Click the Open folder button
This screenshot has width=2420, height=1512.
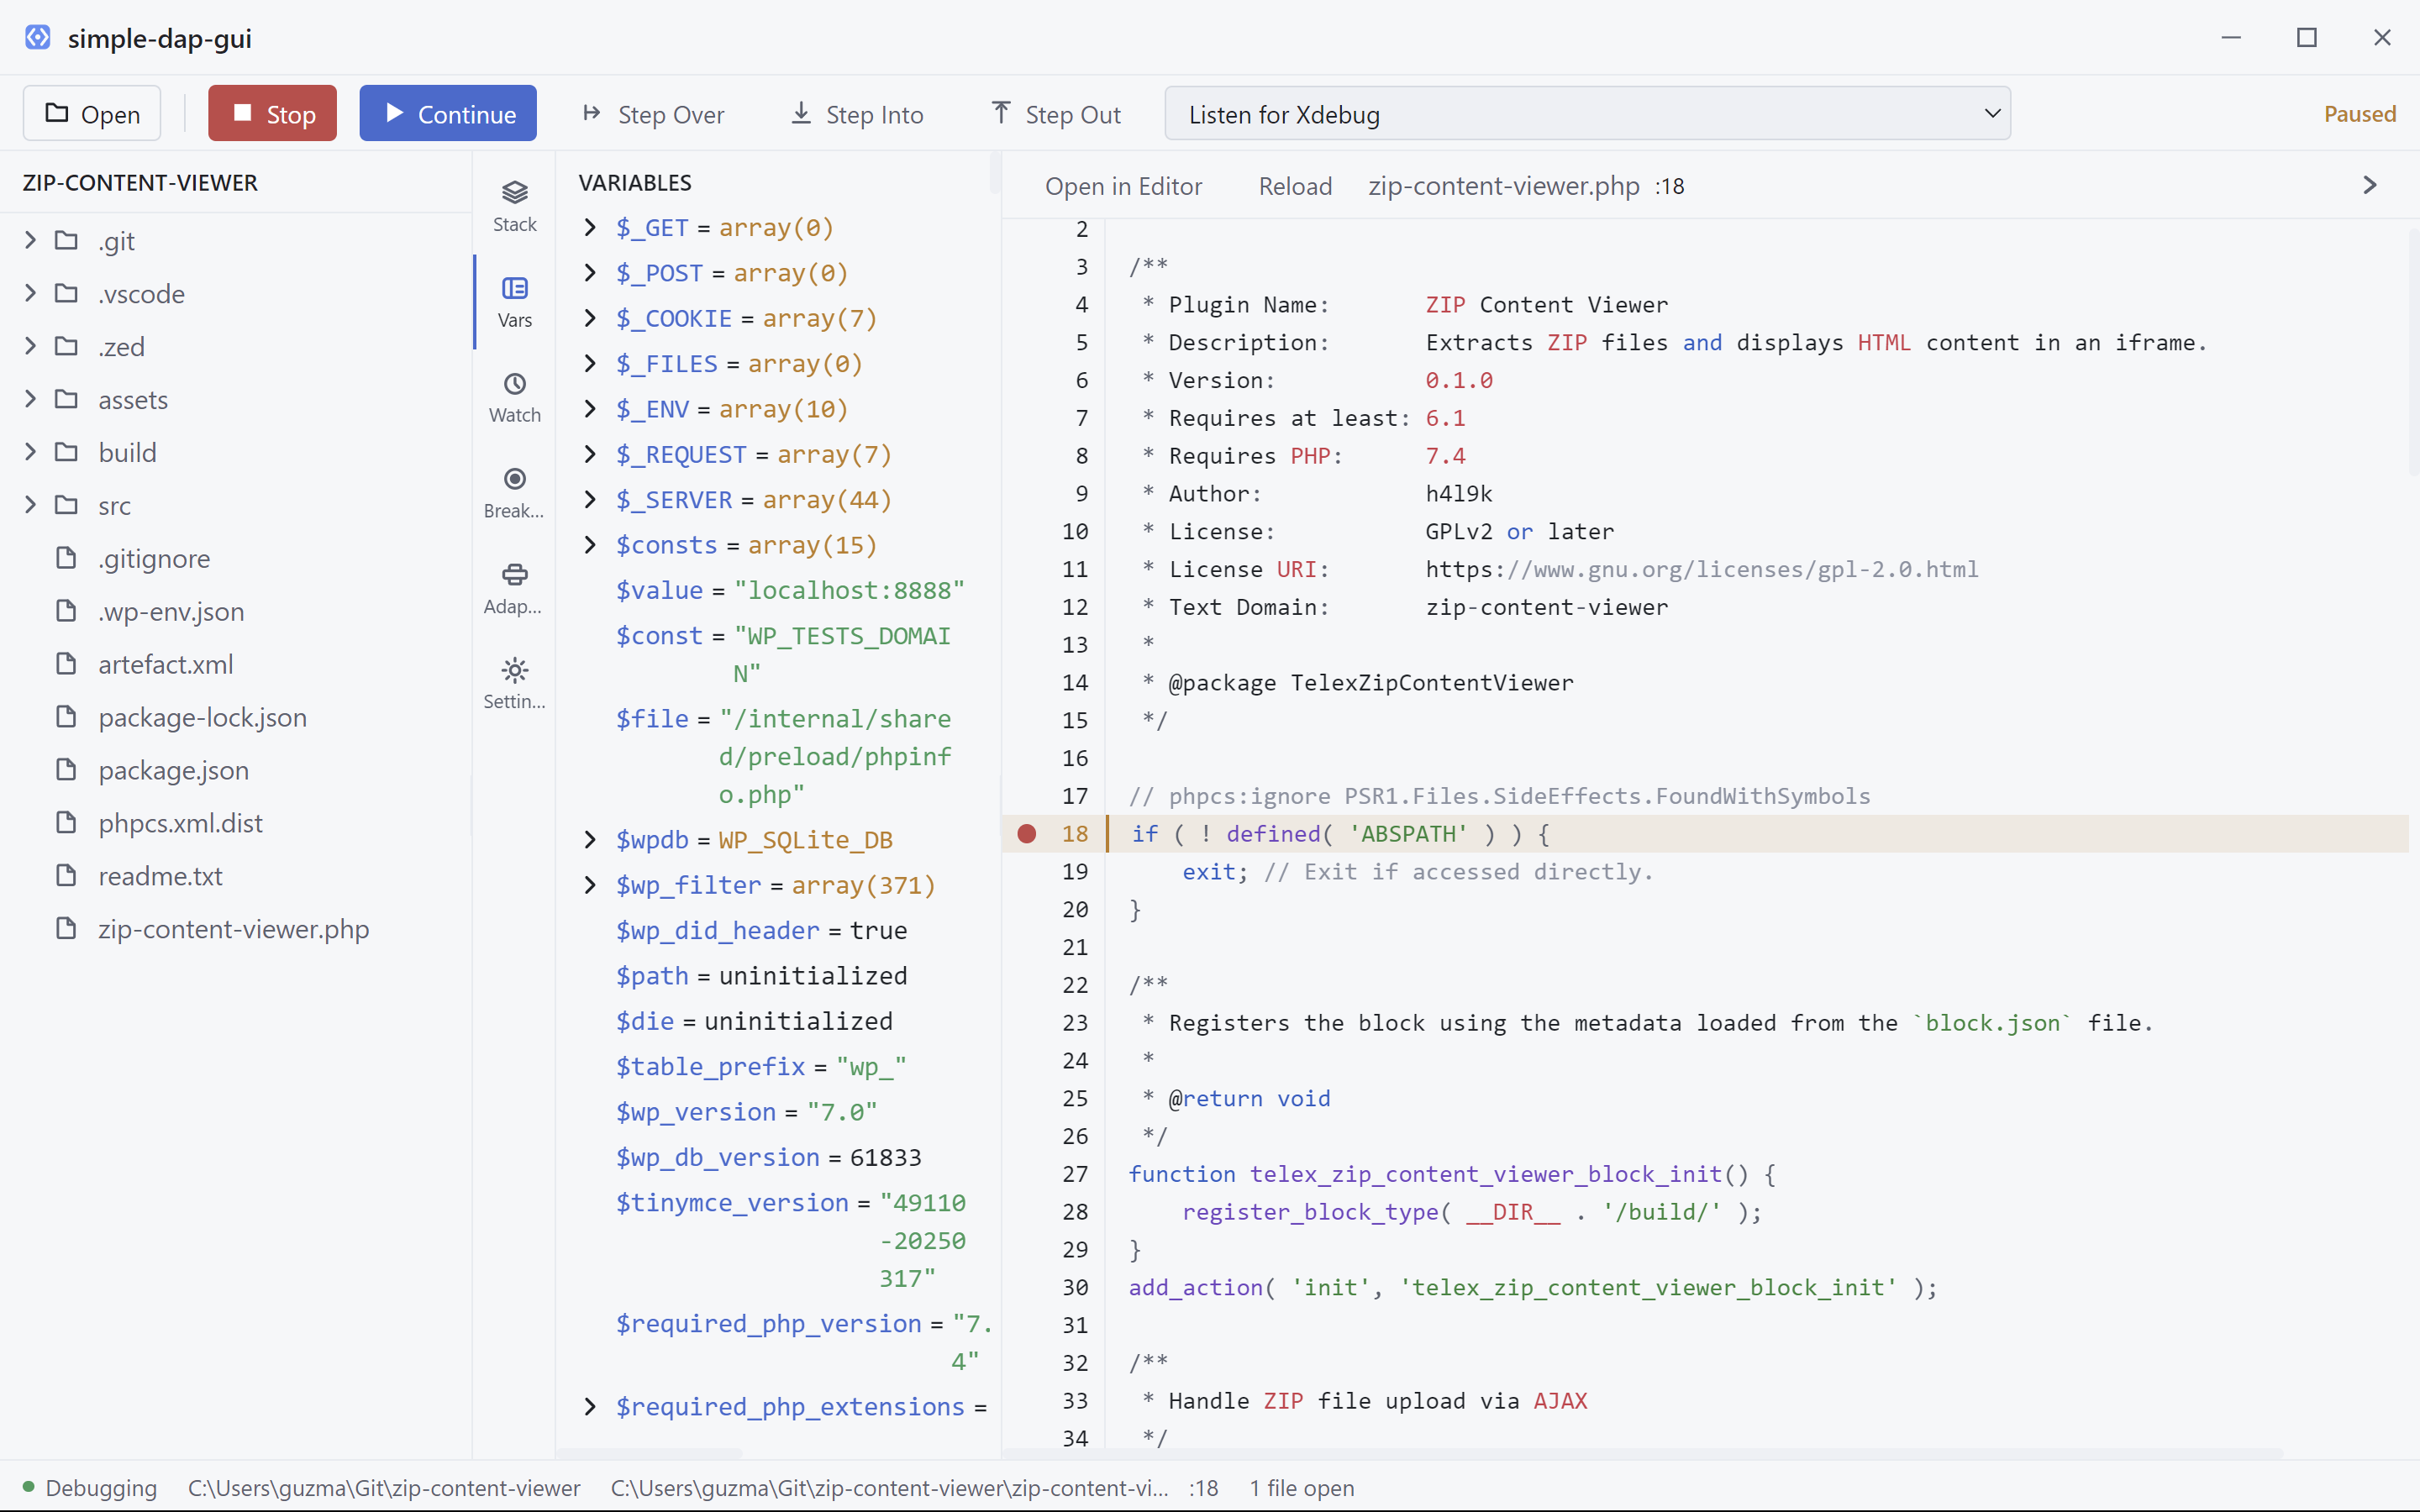pos(92,114)
